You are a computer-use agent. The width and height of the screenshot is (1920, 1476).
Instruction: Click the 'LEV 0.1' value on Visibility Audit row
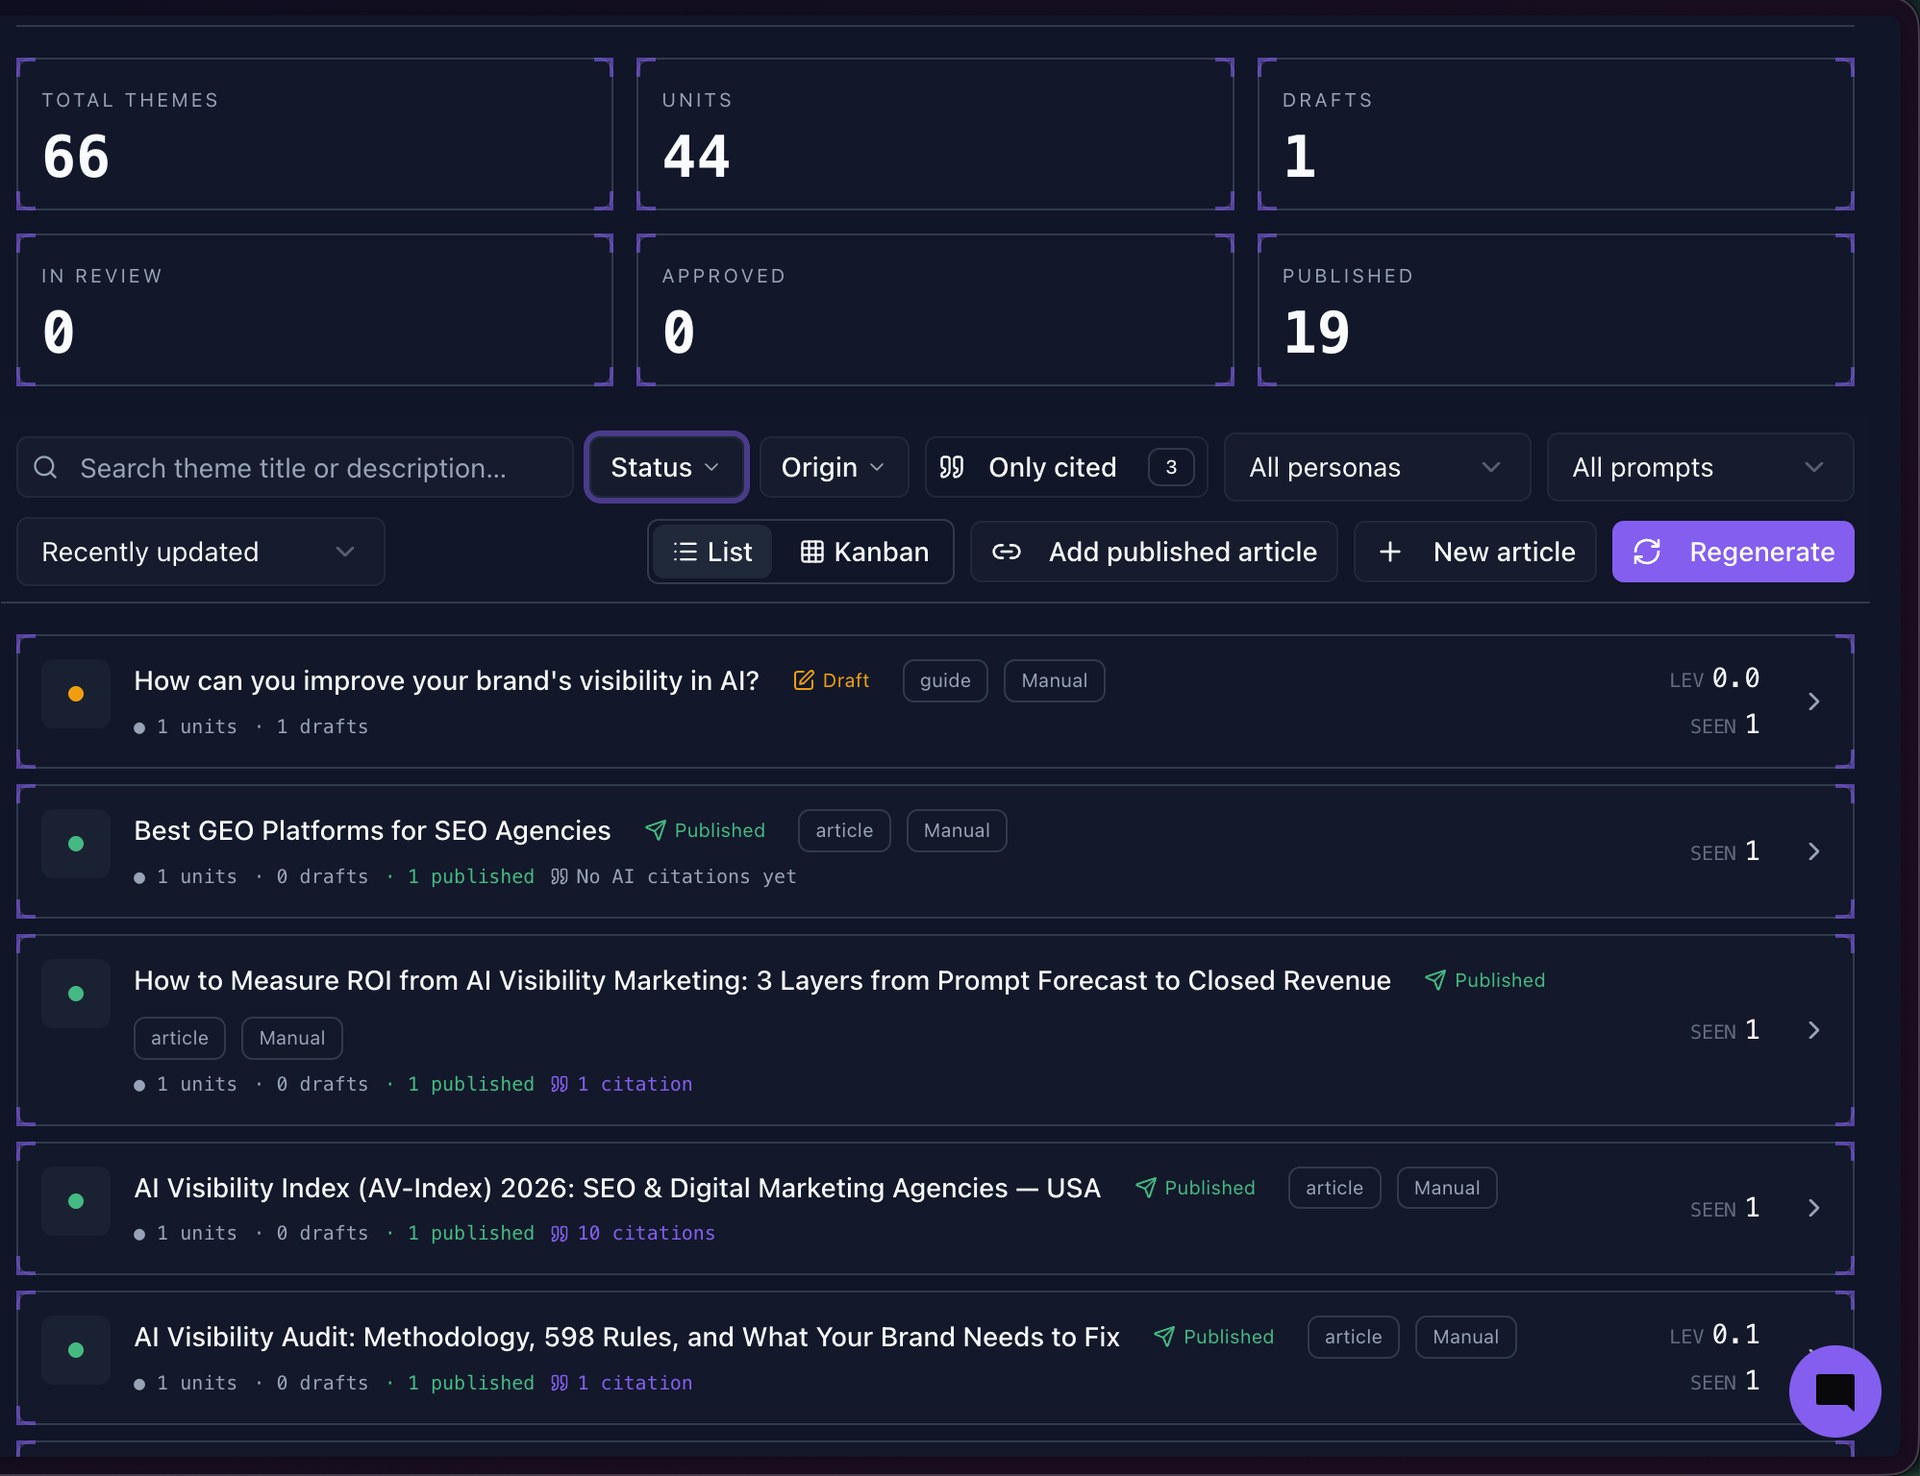[x=1714, y=1335]
